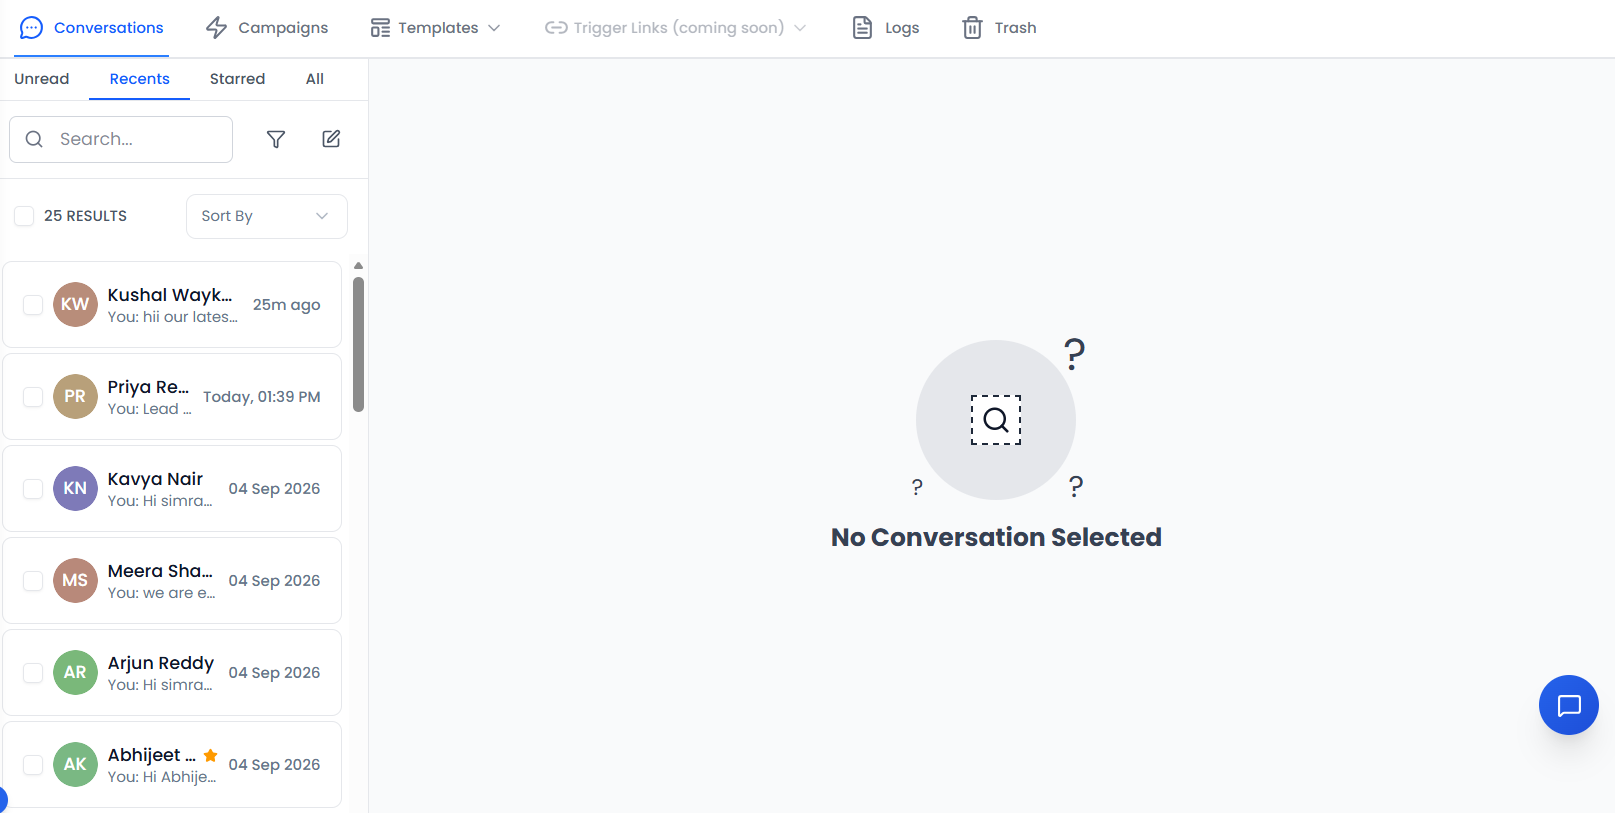Click the Trash bin icon
The image size is (1615, 813).
[x=972, y=28]
